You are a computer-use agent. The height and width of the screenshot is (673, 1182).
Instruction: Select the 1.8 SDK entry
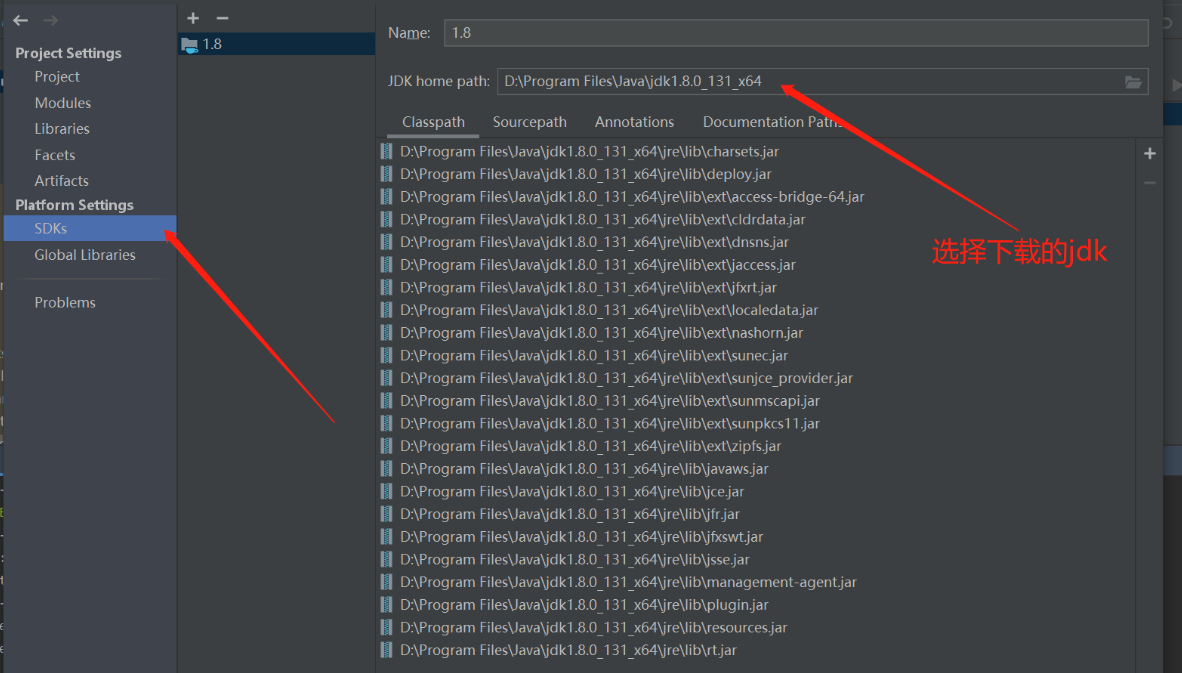click(x=277, y=44)
